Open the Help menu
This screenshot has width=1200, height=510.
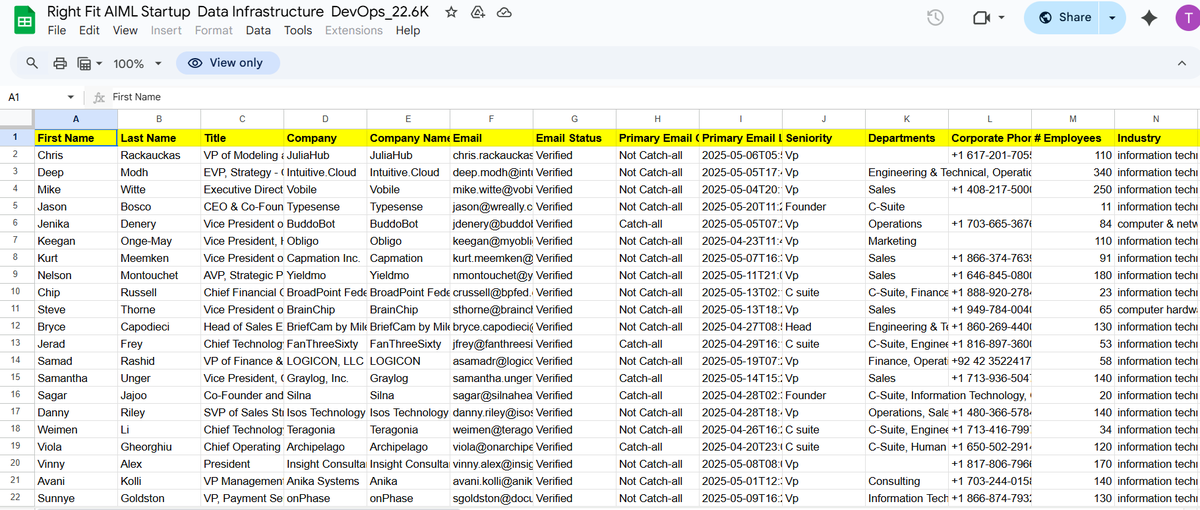click(408, 31)
